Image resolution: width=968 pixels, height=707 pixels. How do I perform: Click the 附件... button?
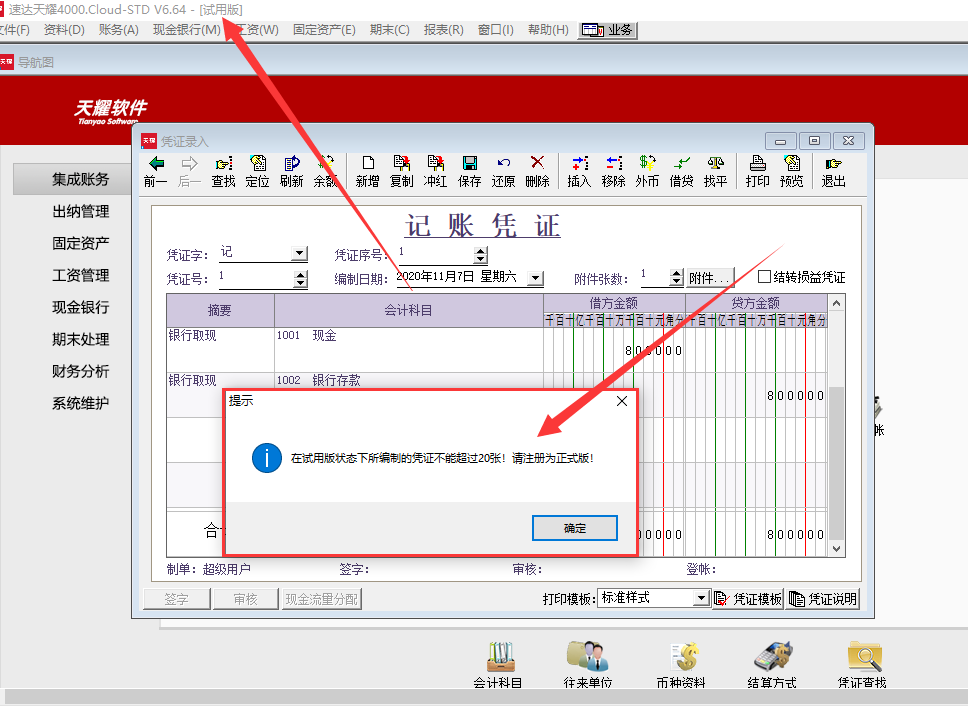point(710,278)
